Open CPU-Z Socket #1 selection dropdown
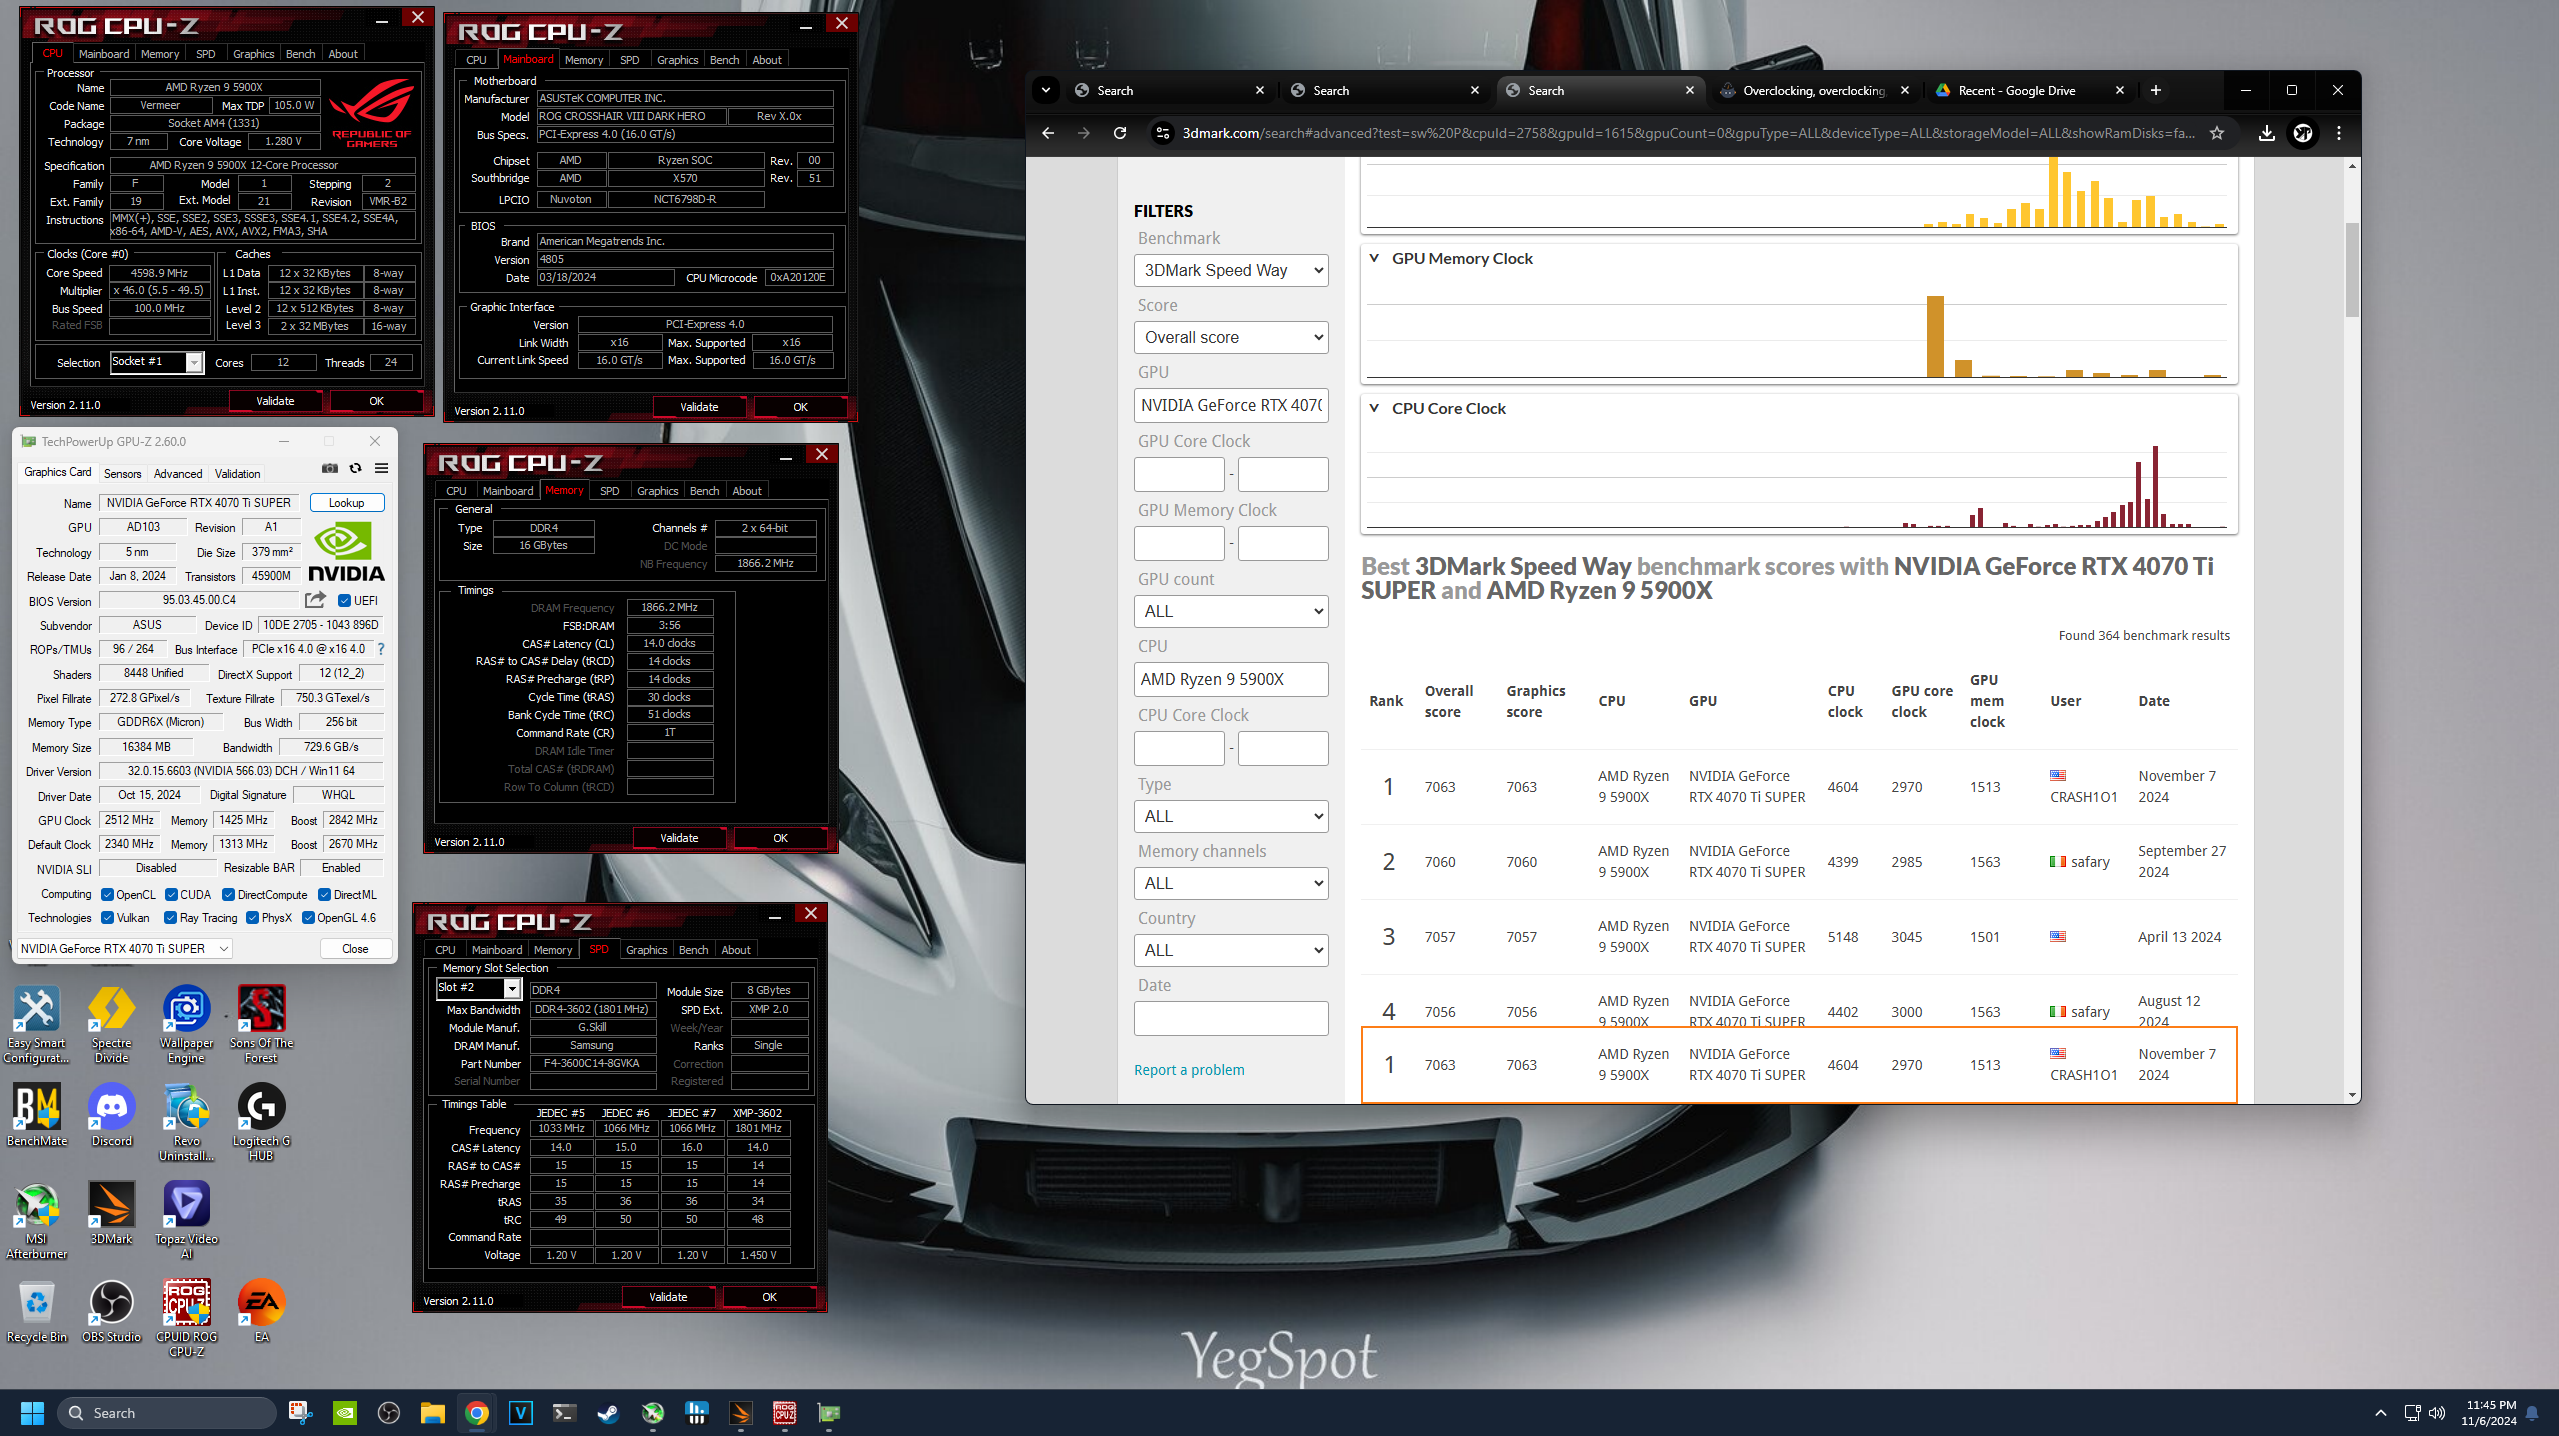This screenshot has height=1436, width=2559. point(157,362)
